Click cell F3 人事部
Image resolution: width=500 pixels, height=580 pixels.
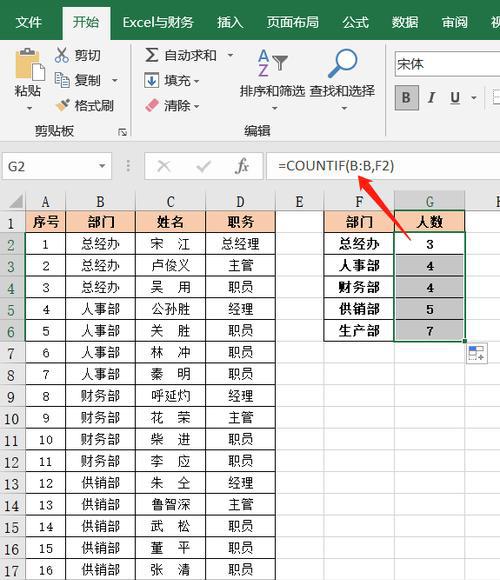click(359, 266)
